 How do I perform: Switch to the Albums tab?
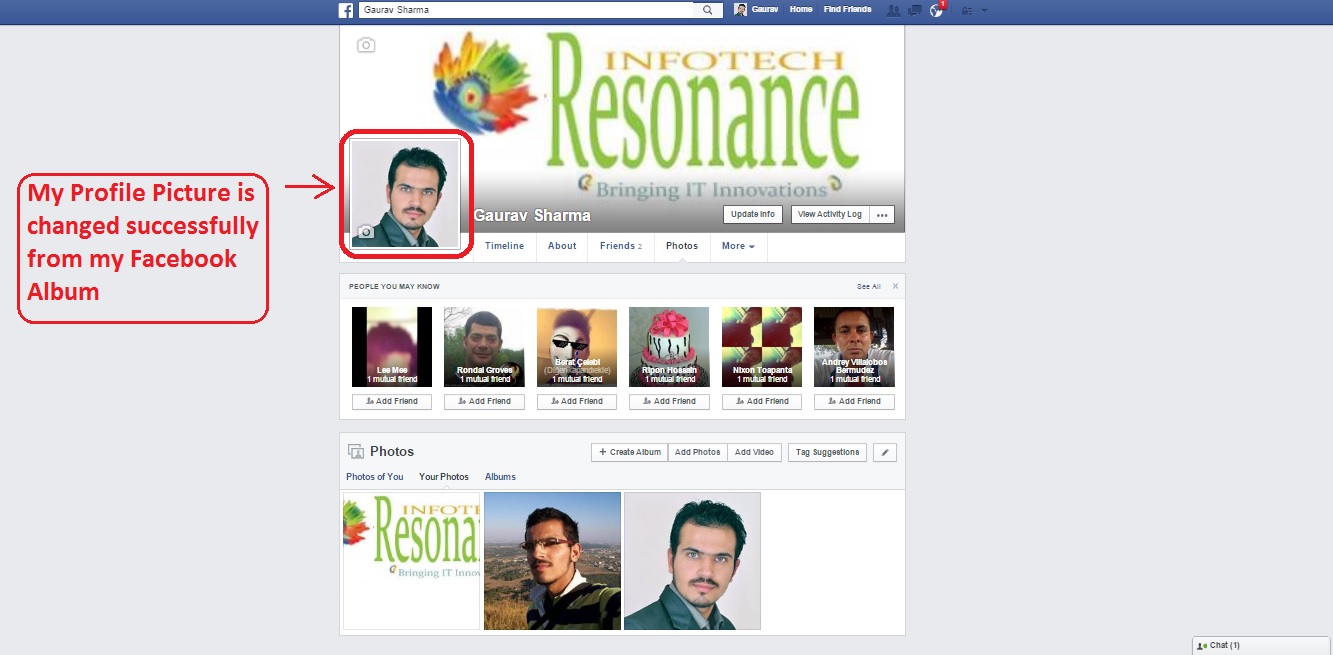(500, 477)
